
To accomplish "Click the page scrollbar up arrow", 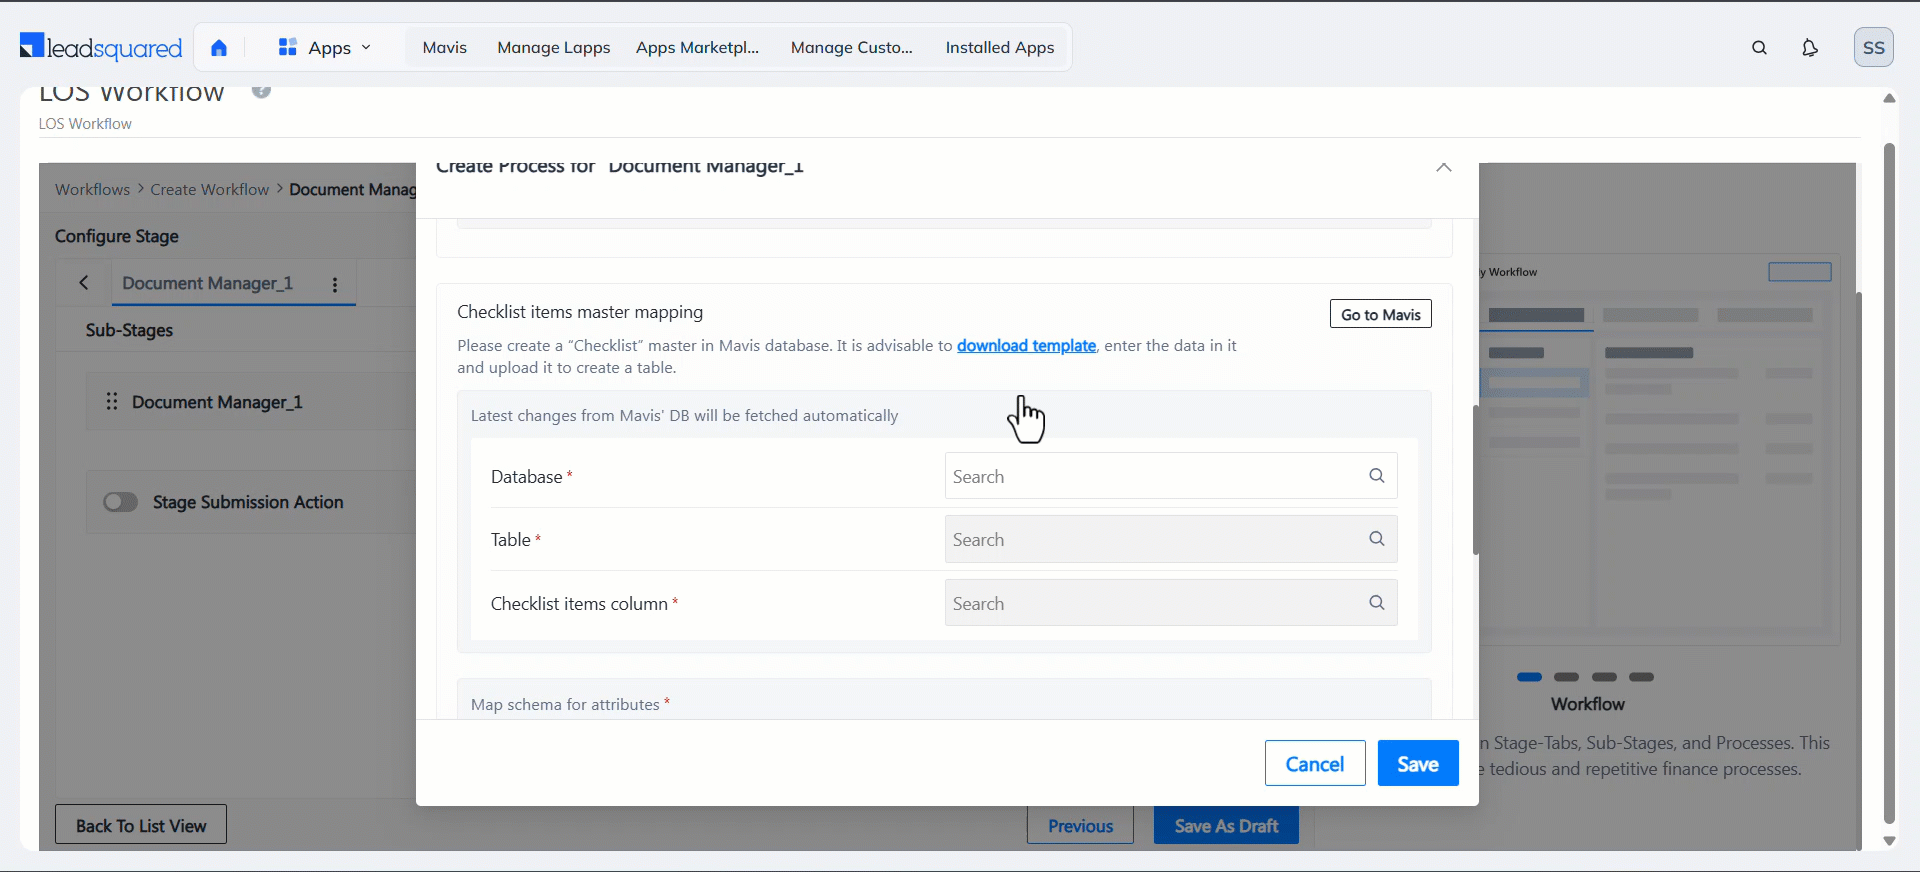I will click(x=1889, y=98).
